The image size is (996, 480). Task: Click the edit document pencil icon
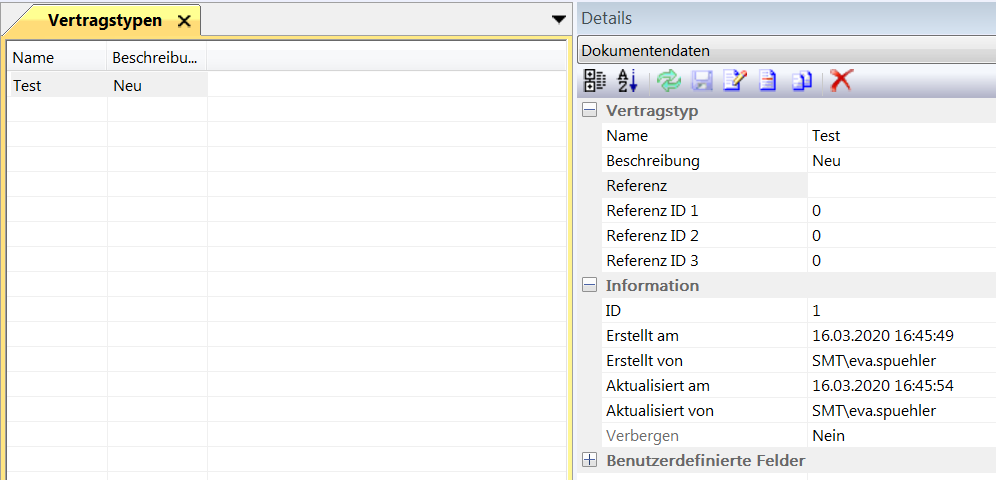click(x=735, y=81)
